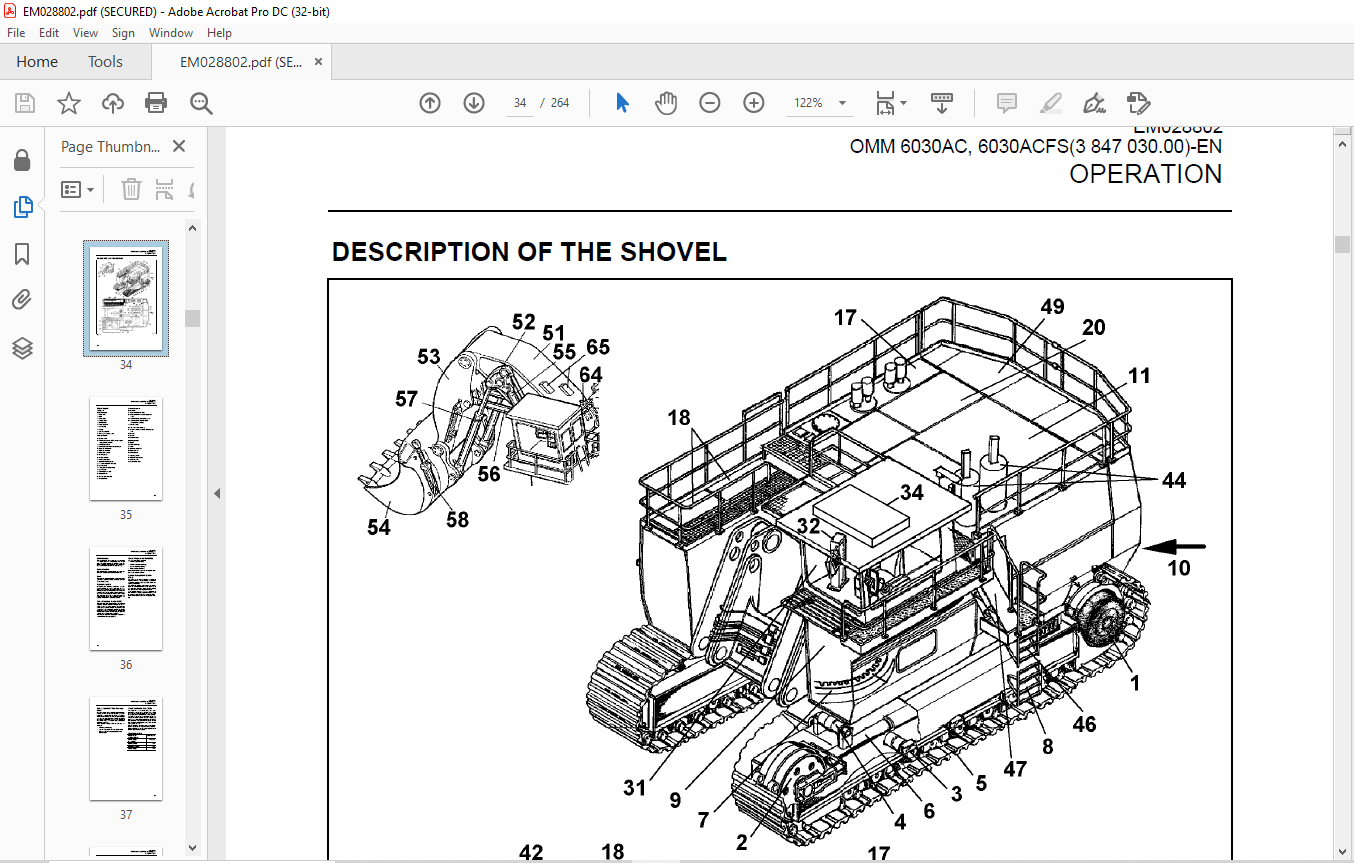Select the Highlight text tool
The height and width of the screenshot is (863, 1354).
(1050, 103)
